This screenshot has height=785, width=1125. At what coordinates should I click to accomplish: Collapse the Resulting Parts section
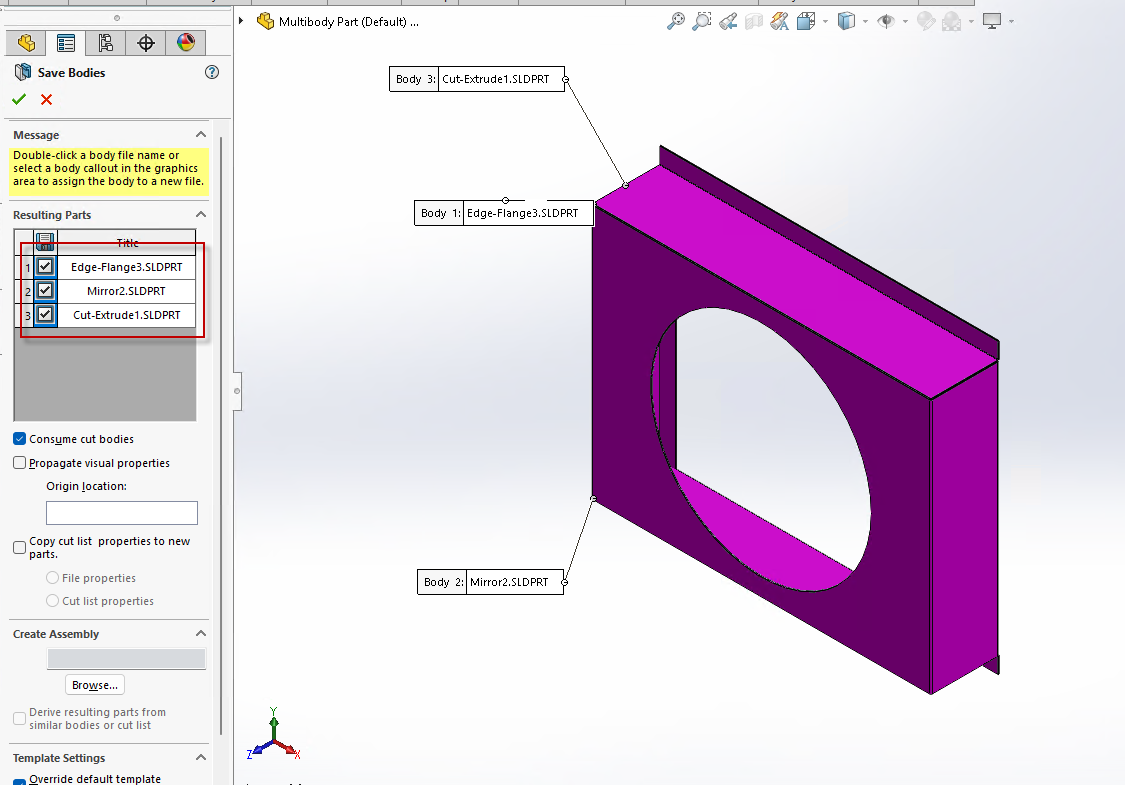(x=200, y=214)
